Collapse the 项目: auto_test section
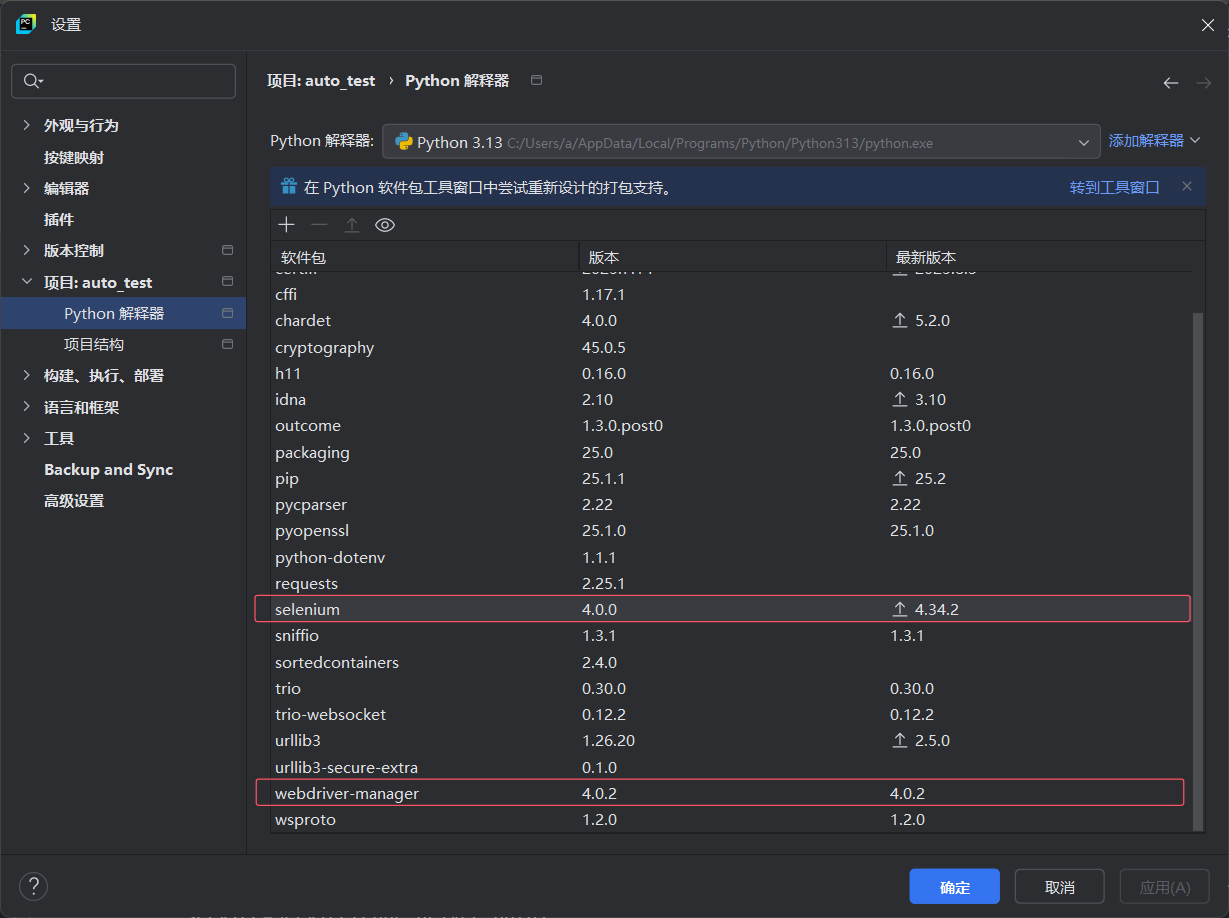1229x918 pixels. pyautogui.click(x=26, y=282)
